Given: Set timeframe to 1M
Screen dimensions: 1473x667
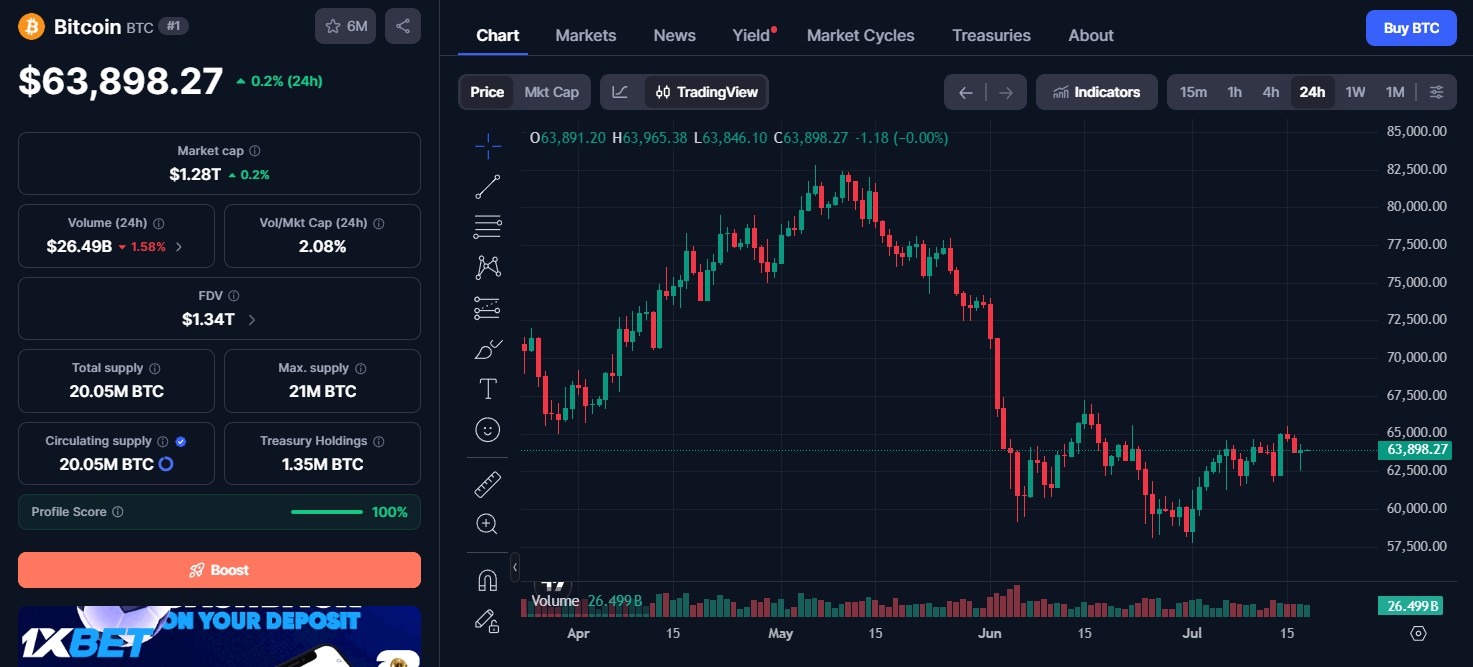Looking at the screenshot, I should 1395,92.
